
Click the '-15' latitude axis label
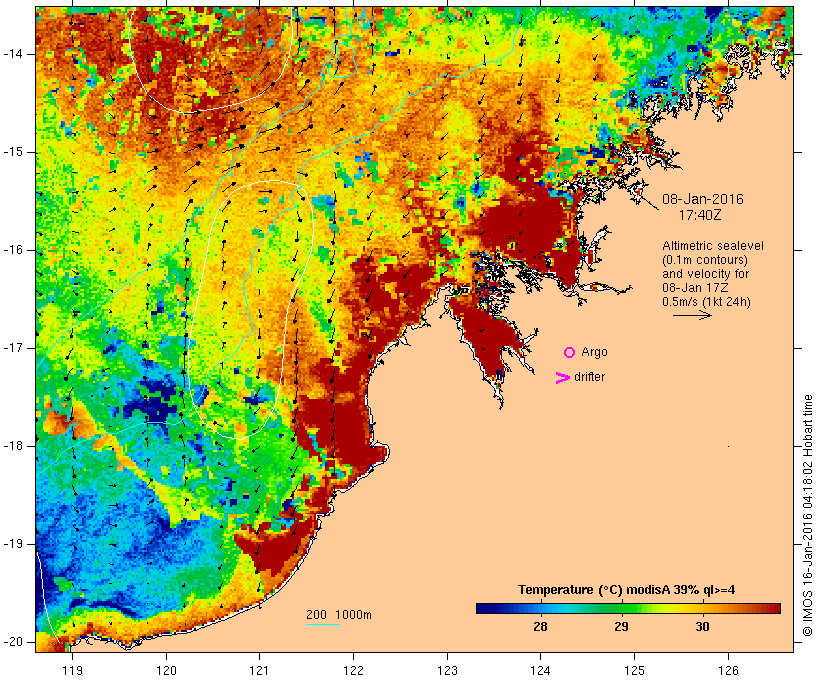tap(12, 152)
